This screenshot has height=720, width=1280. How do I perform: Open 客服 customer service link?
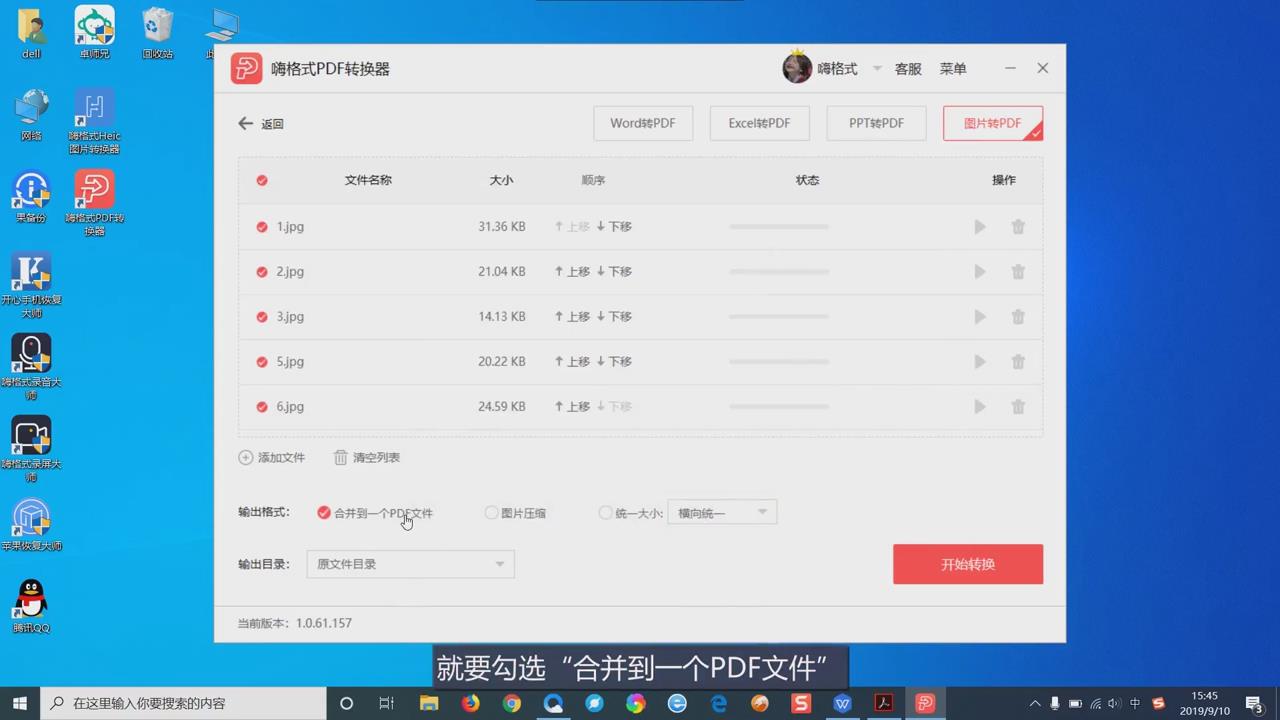[908, 69]
